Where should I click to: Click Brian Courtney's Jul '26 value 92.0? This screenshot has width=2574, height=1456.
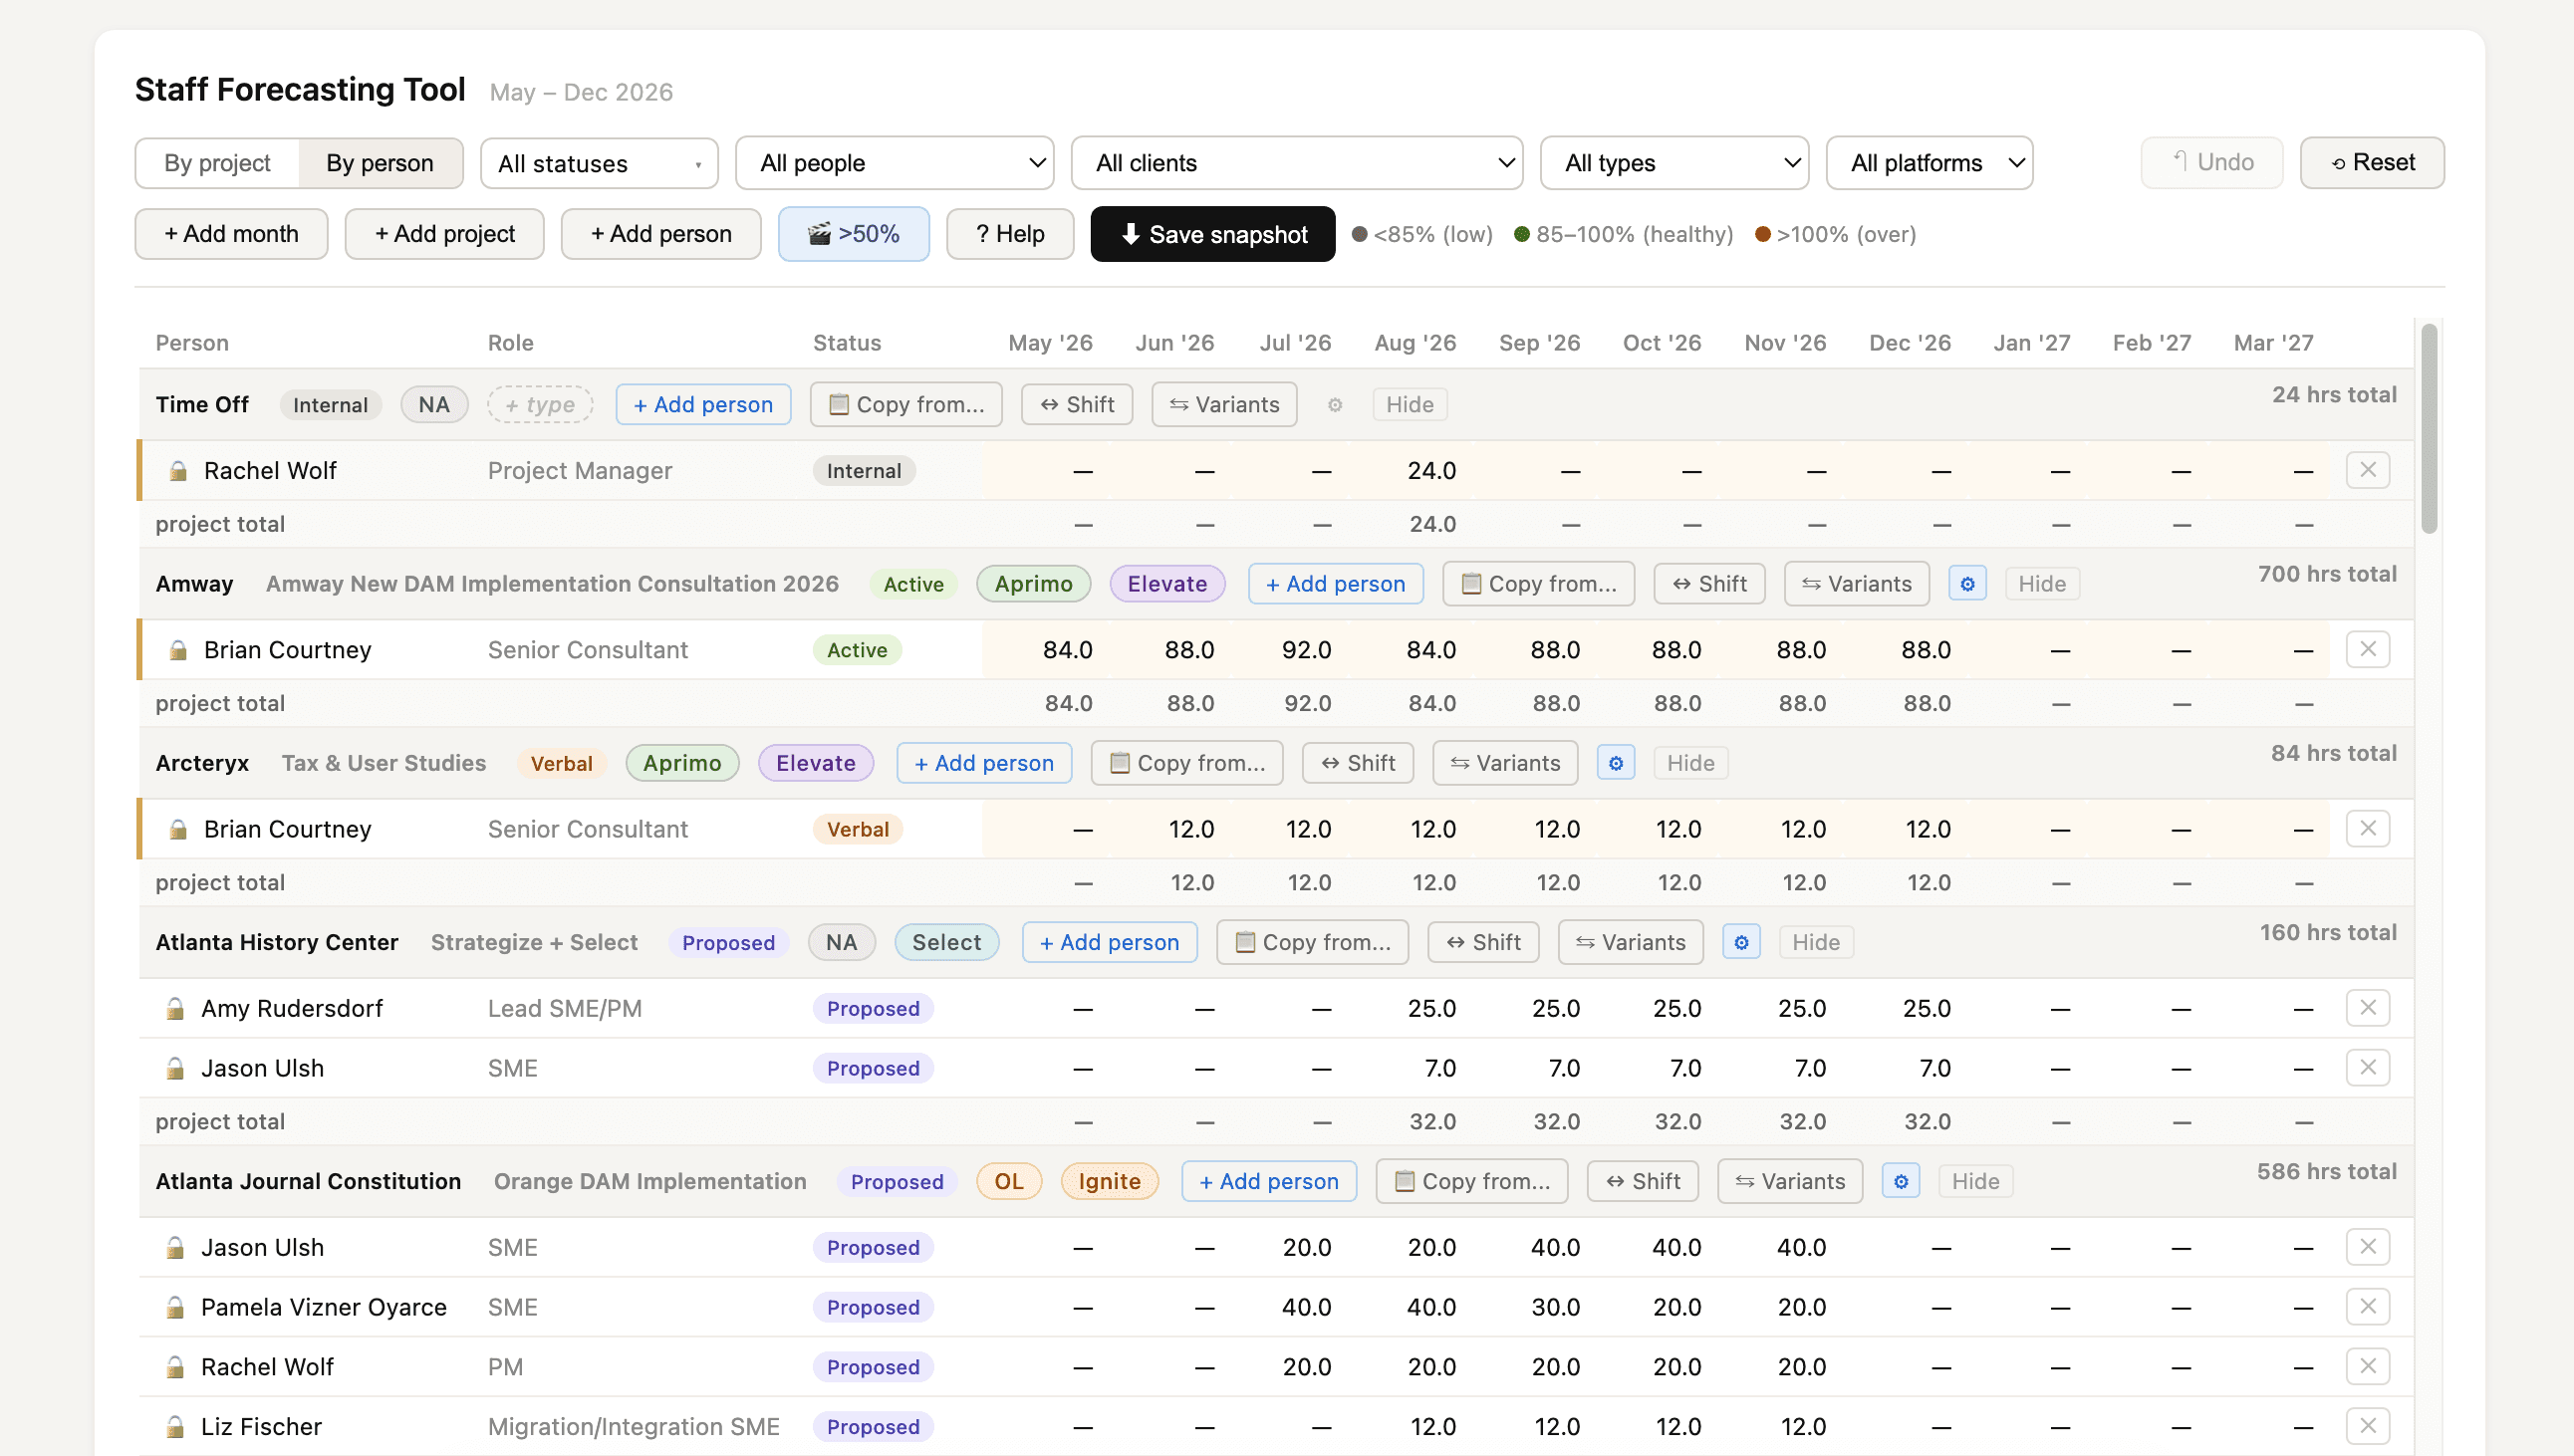pyautogui.click(x=1307, y=650)
